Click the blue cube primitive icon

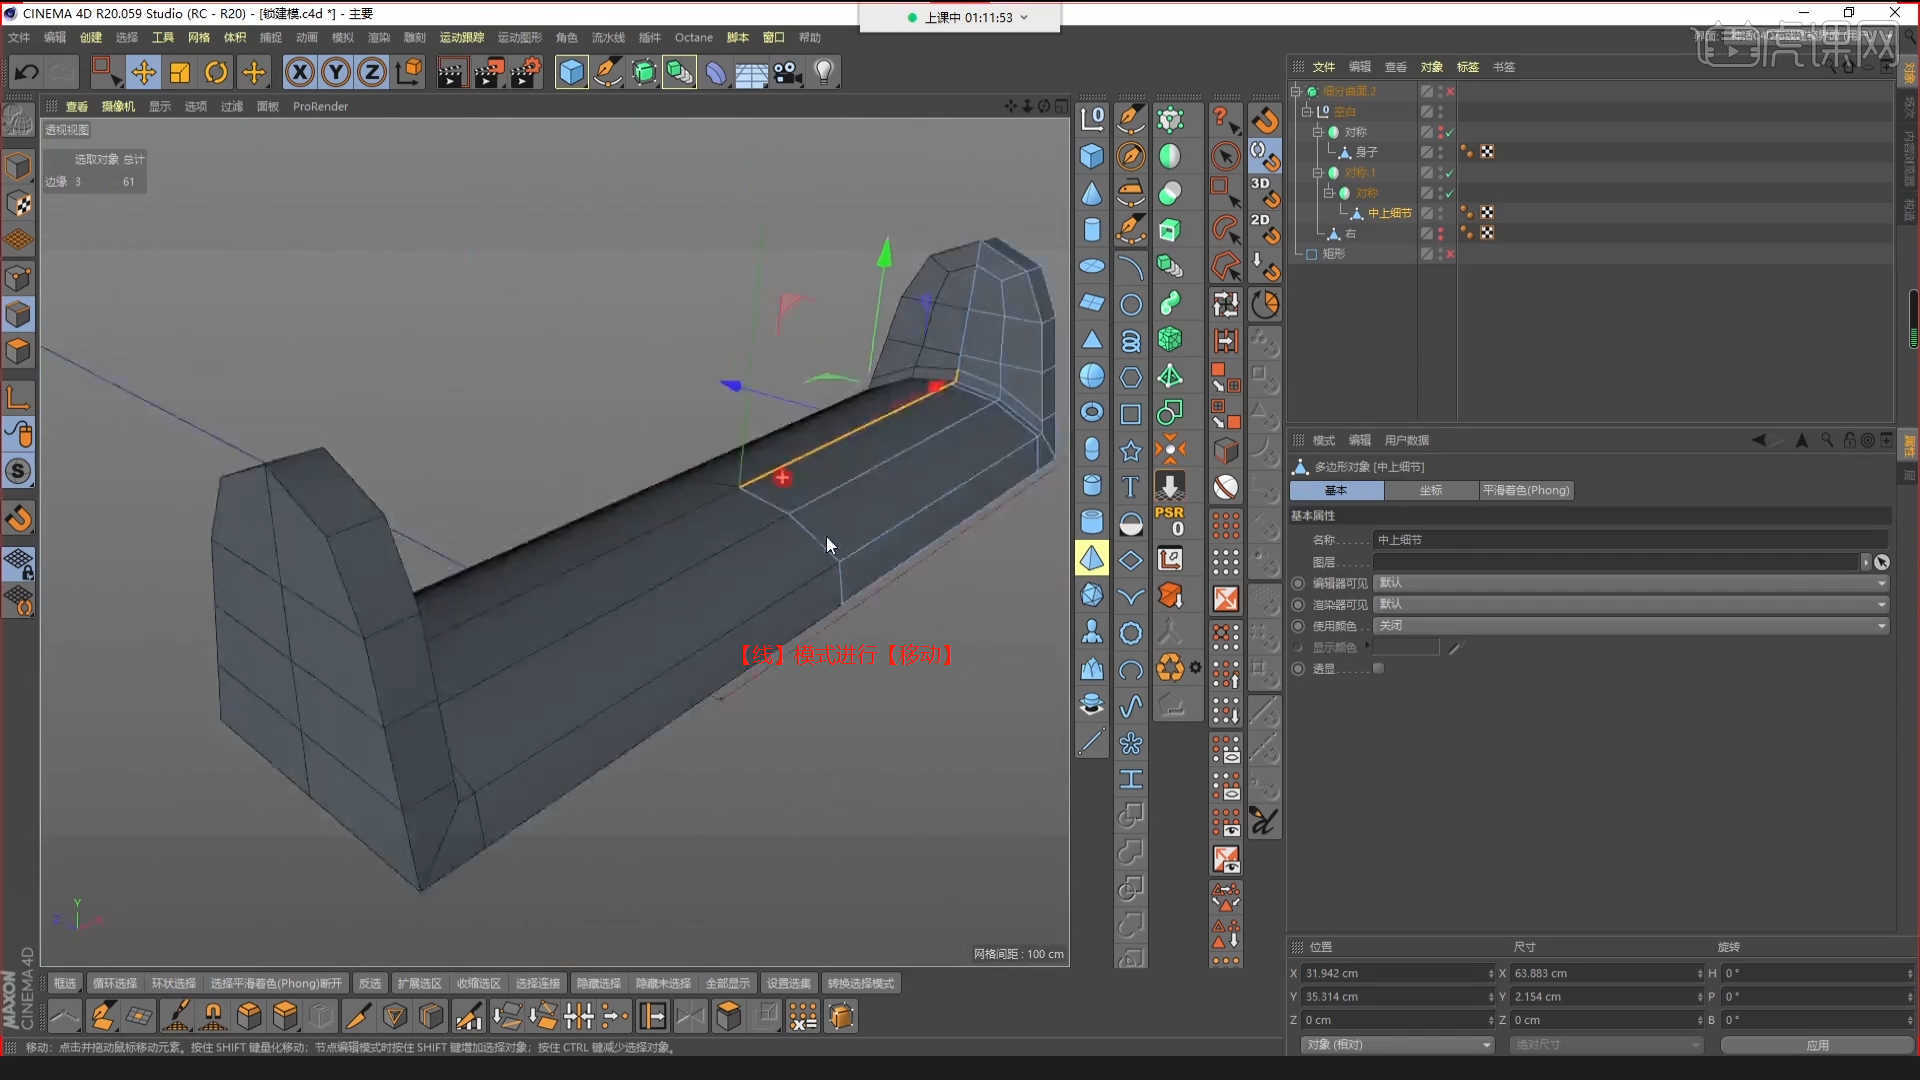tap(571, 72)
